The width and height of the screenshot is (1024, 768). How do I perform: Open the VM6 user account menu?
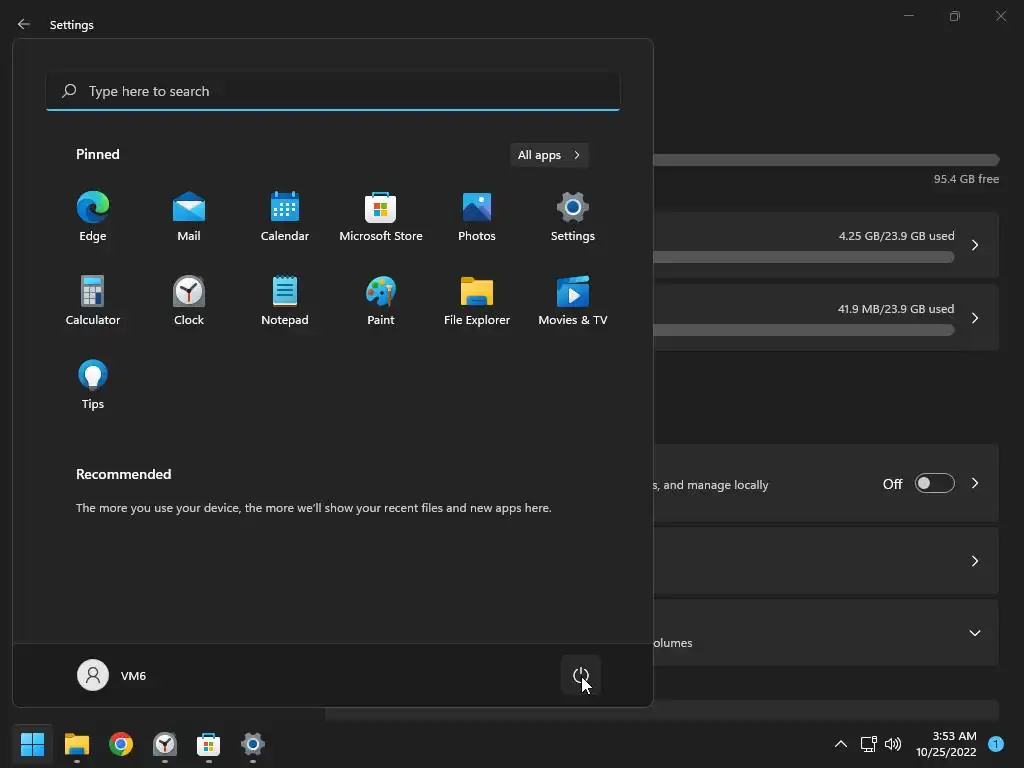(112, 675)
